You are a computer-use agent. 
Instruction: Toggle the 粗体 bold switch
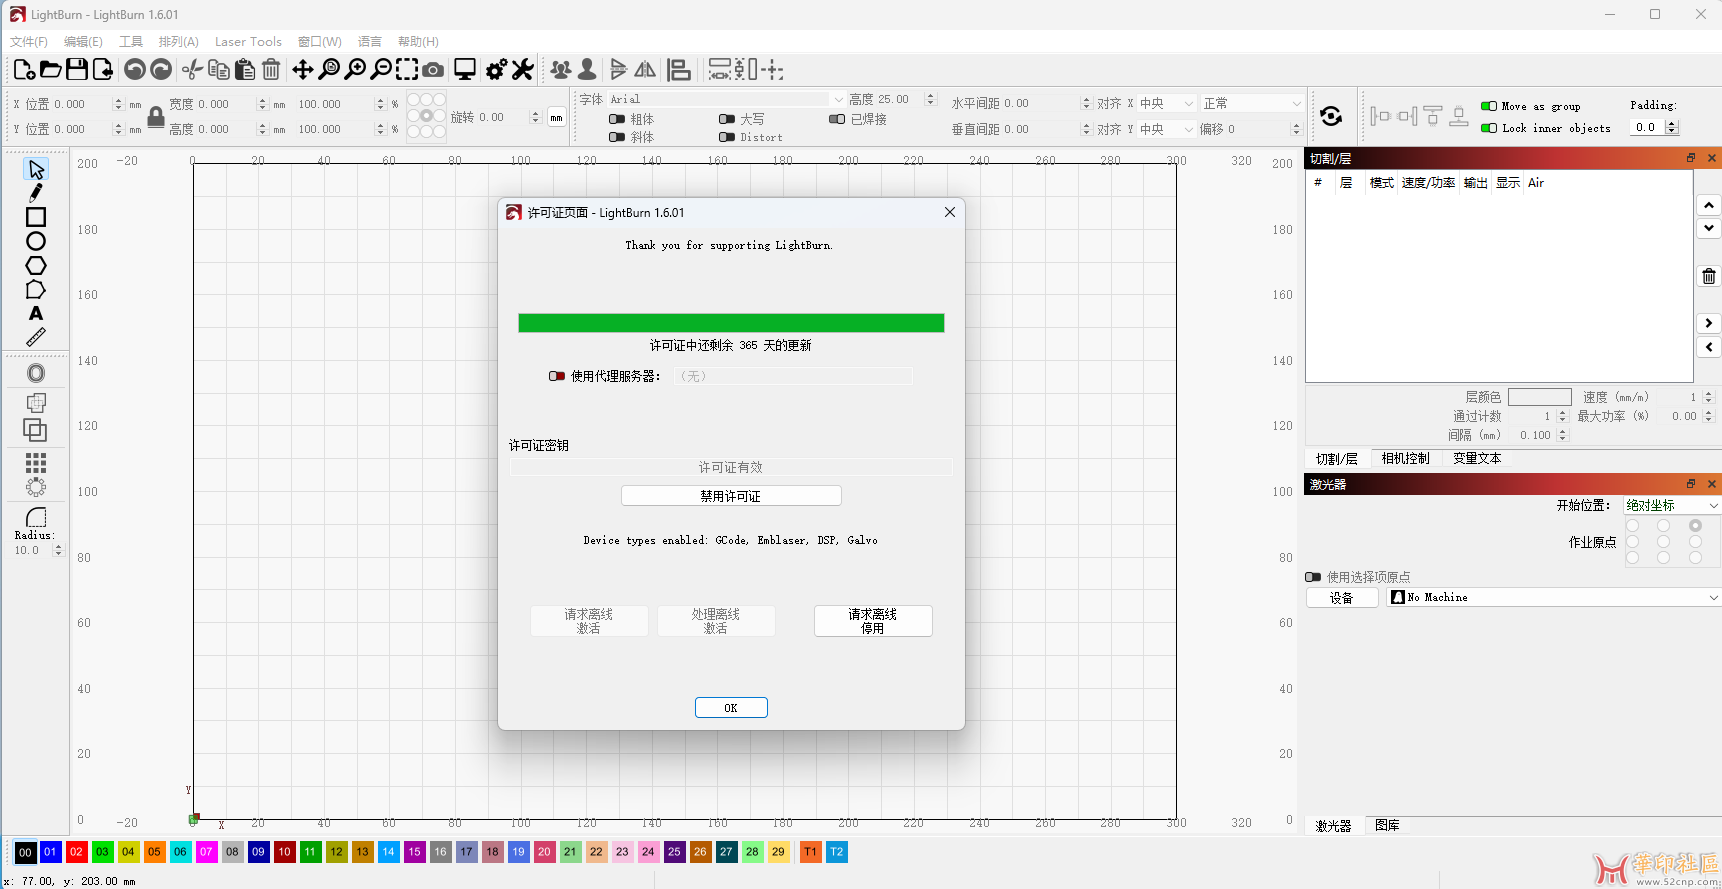(x=617, y=119)
